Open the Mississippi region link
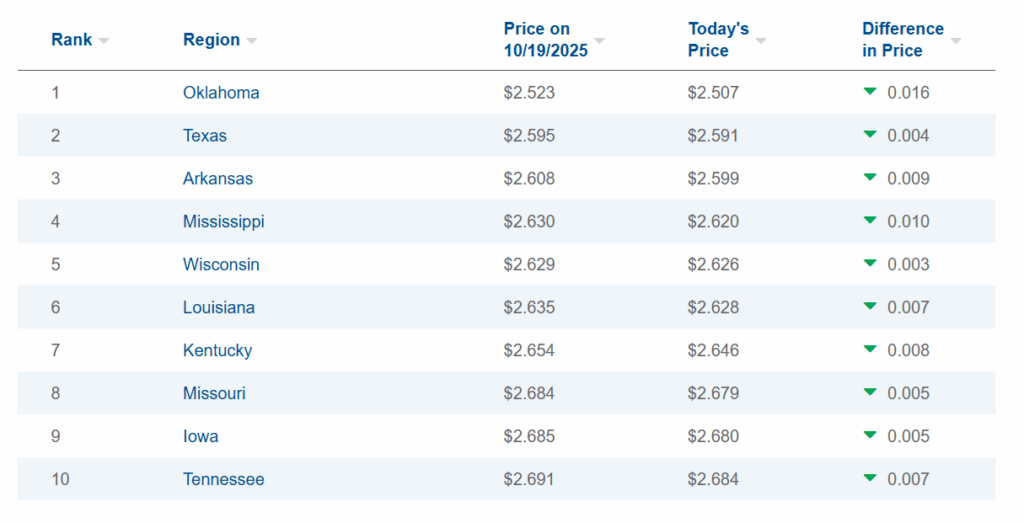 tap(224, 222)
